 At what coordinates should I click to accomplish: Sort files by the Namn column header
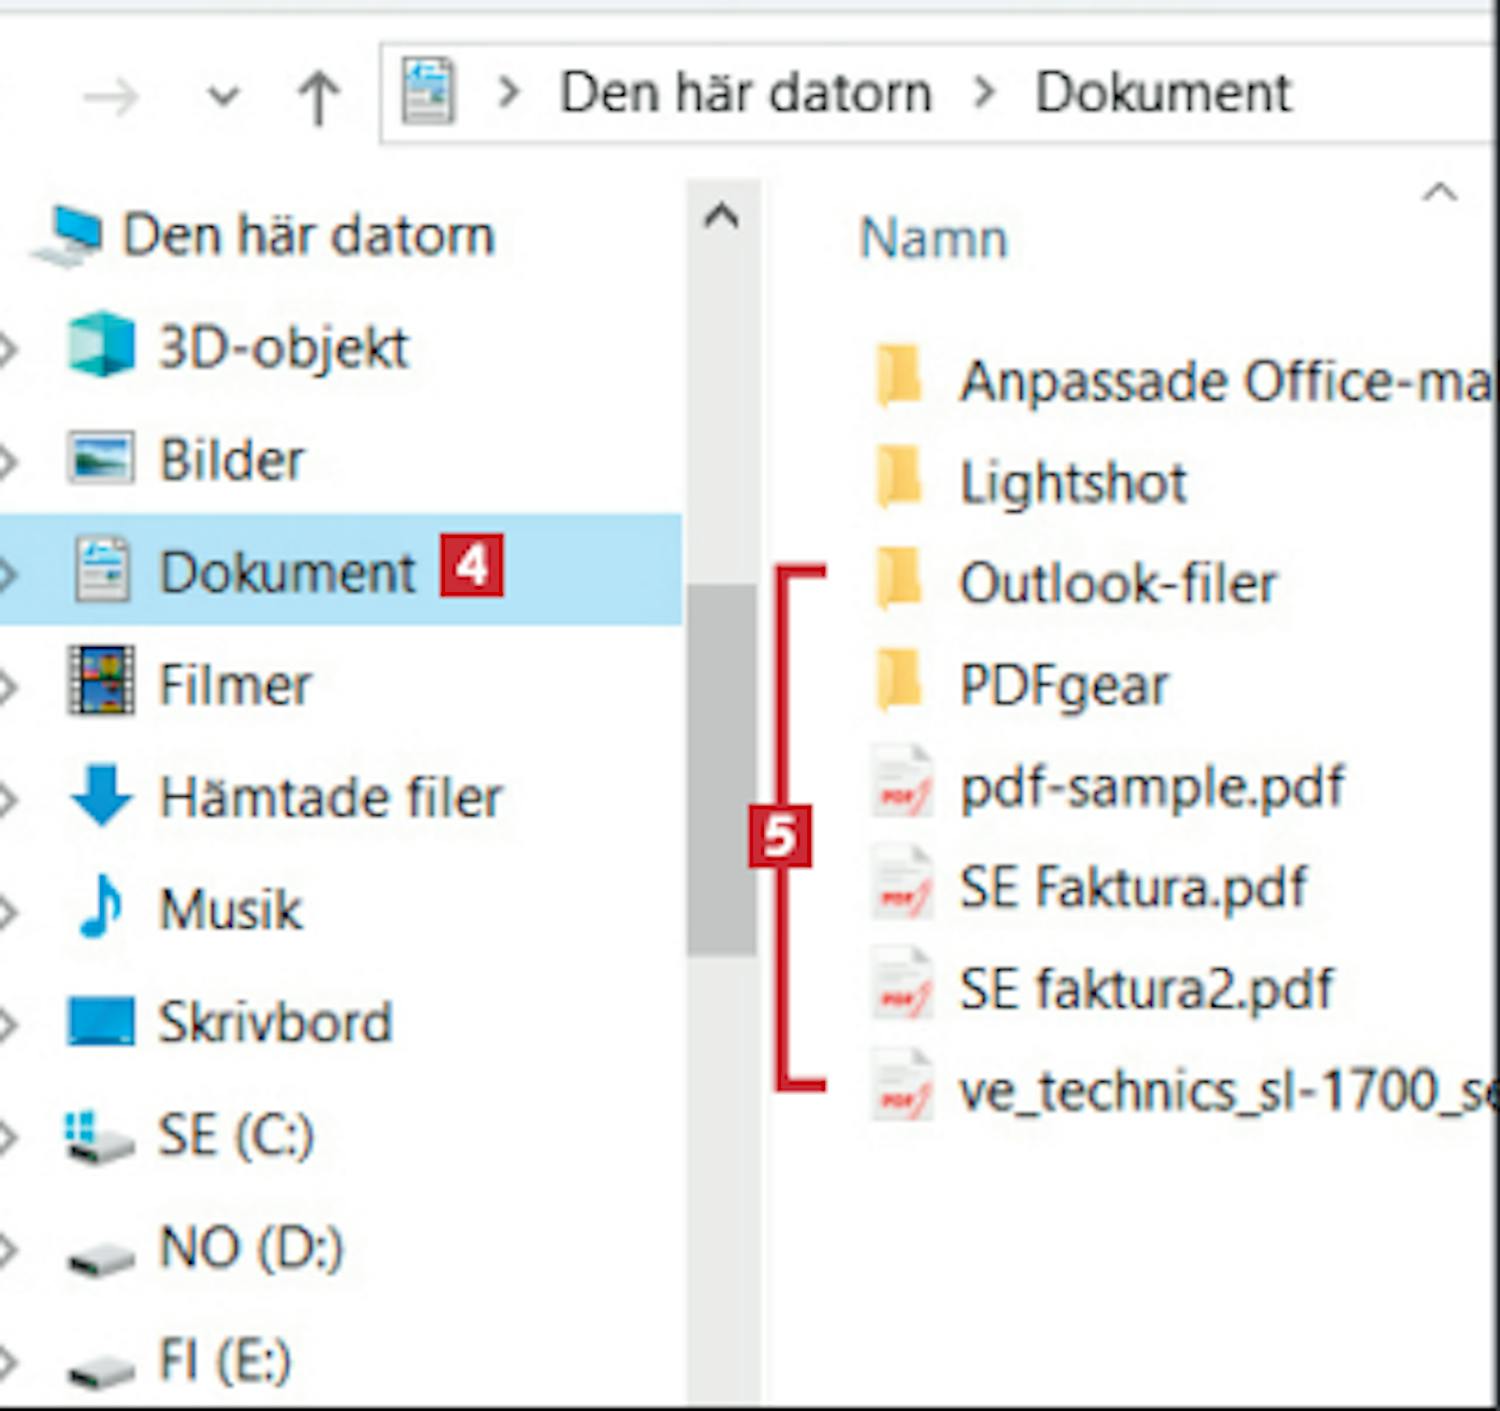point(933,239)
